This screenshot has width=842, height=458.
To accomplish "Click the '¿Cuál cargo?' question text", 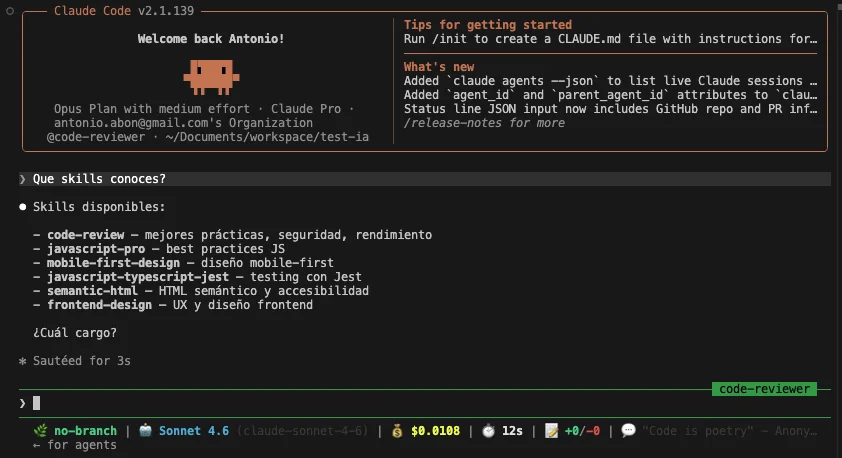I will coord(75,333).
